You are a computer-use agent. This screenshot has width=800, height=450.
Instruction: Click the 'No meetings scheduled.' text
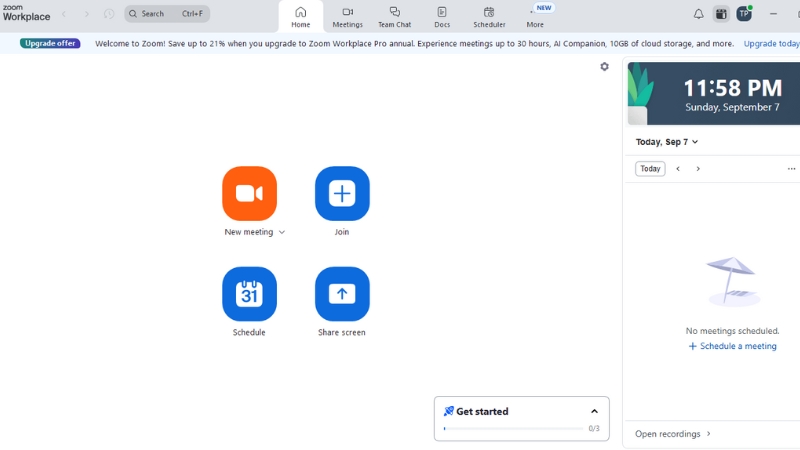pos(733,331)
